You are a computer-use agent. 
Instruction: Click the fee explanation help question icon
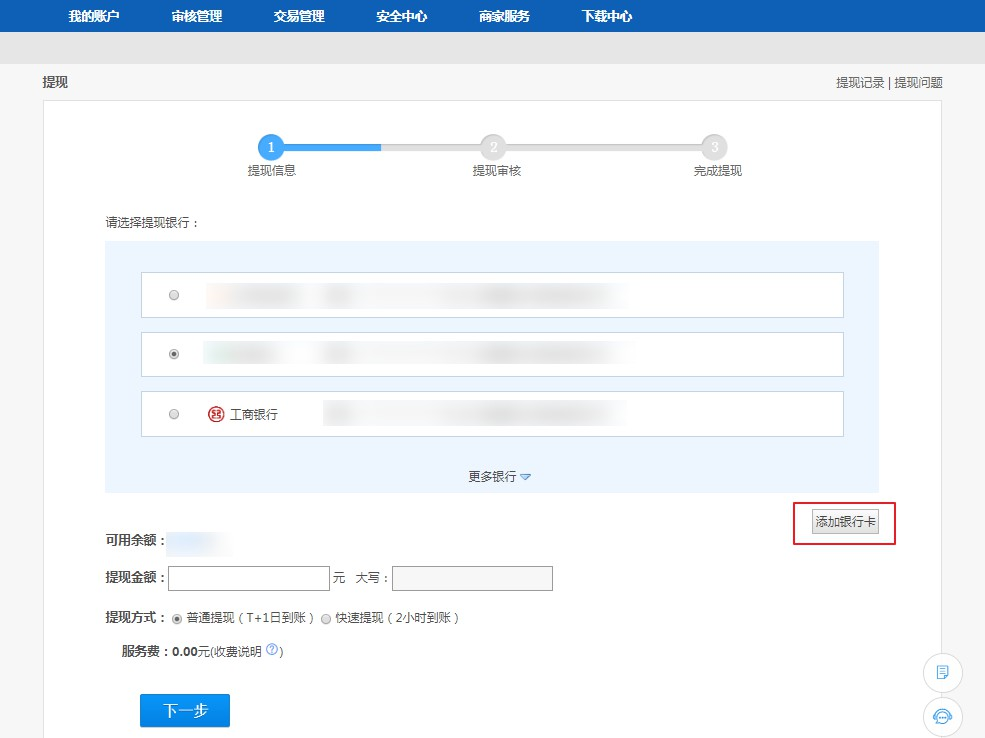click(x=271, y=651)
